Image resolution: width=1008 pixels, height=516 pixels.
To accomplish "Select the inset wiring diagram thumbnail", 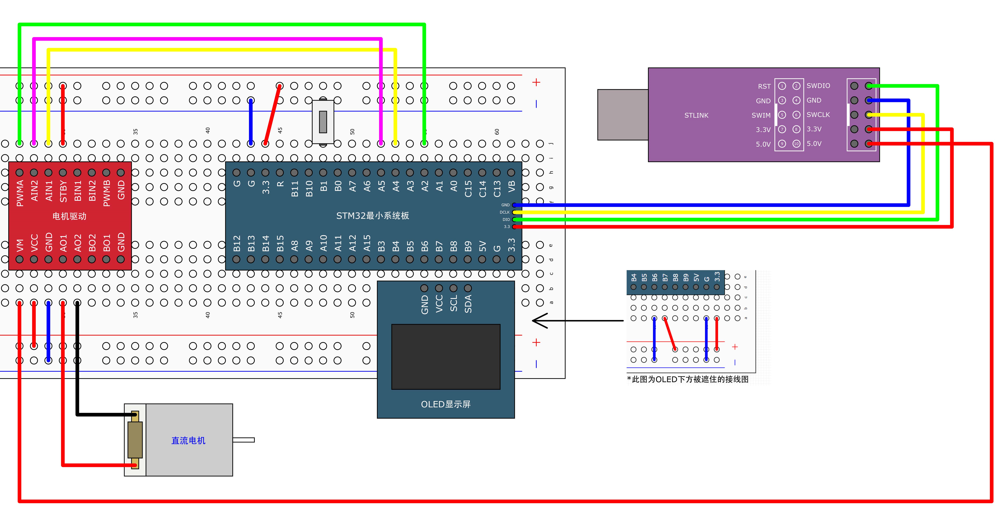I will (691, 321).
